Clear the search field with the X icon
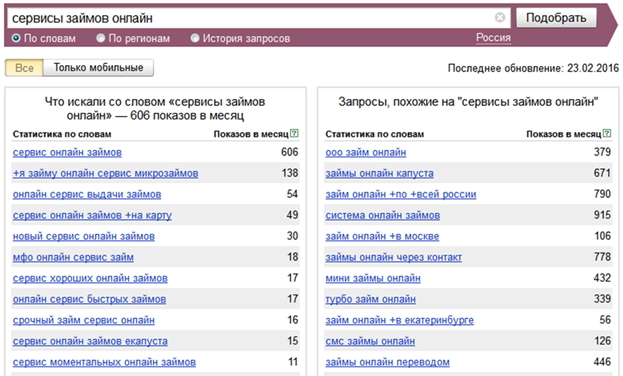 point(500,17)
